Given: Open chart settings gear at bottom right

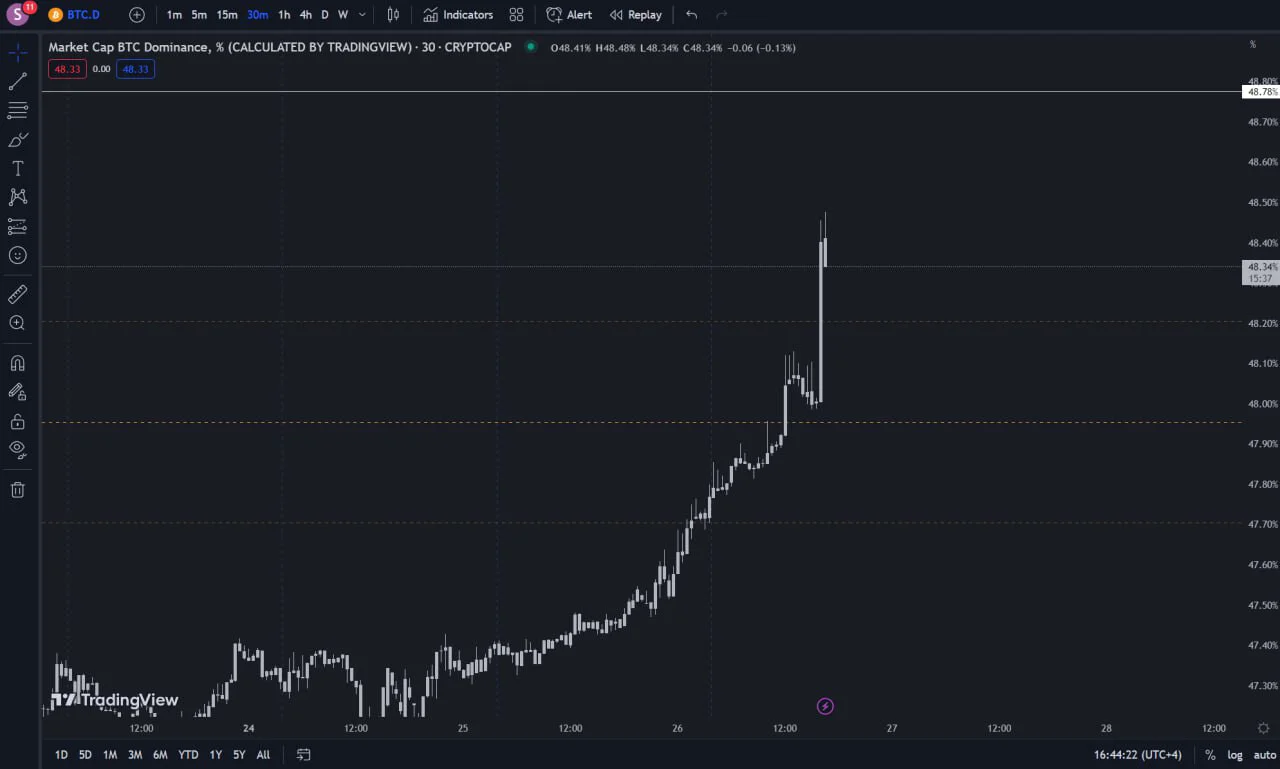Looking at the screenshot, I should (x=1264, y=728).
